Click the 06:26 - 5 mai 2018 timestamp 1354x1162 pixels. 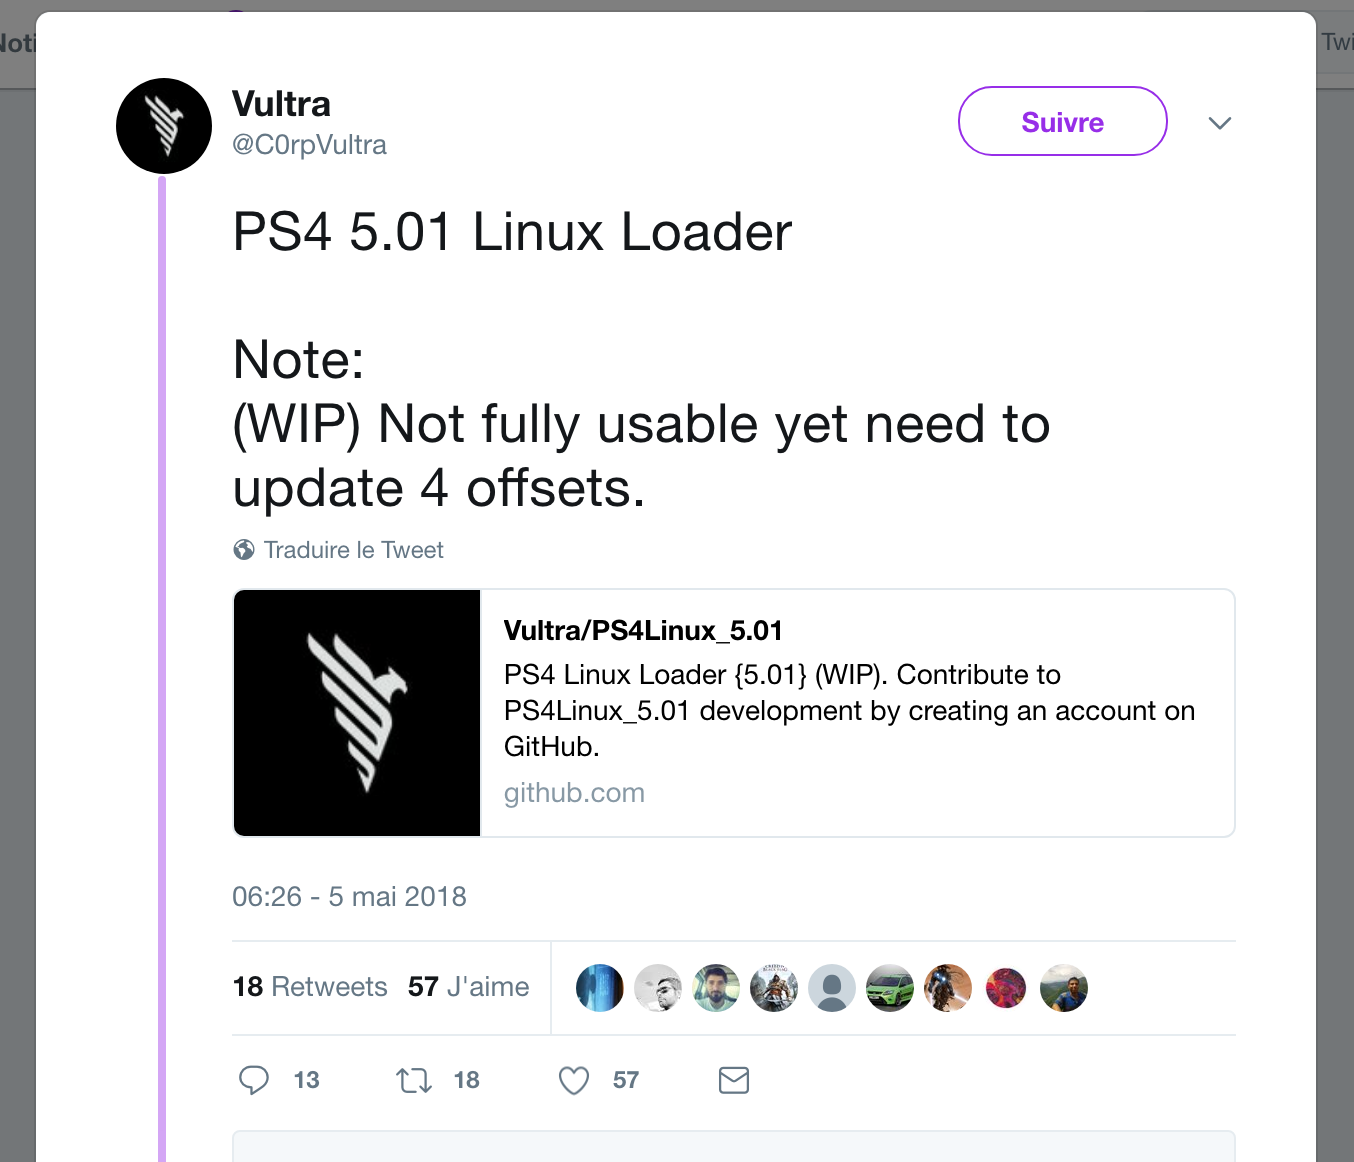coord(349,896)
